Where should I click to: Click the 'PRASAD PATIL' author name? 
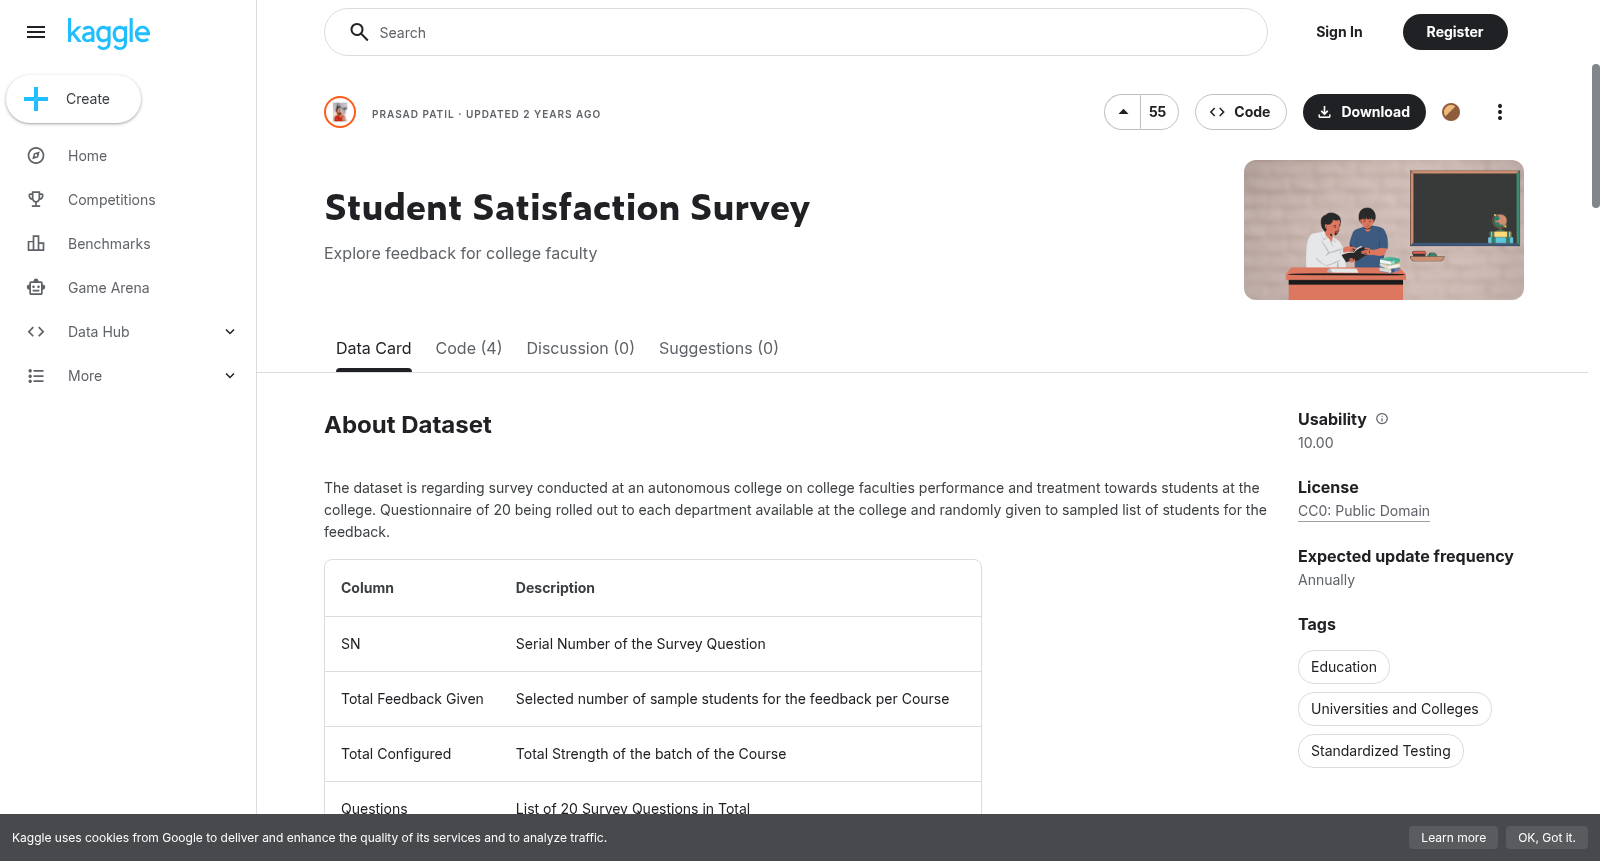click(x=413, y=114)
